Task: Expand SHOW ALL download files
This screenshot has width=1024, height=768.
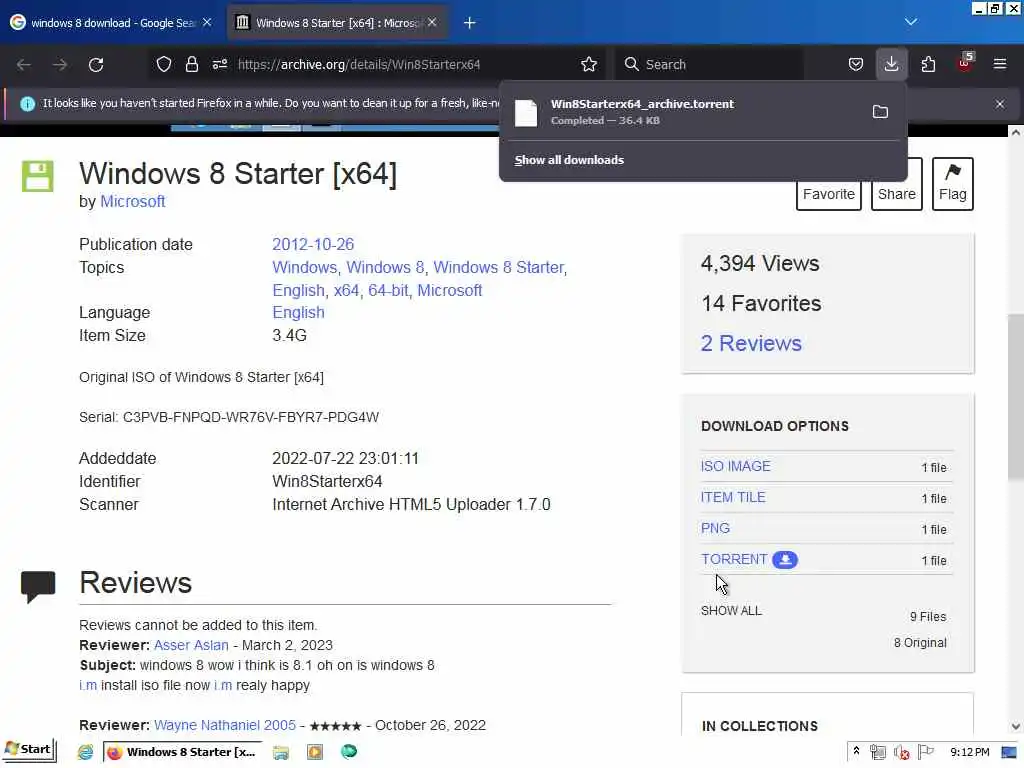Action: tap(731, 611)
